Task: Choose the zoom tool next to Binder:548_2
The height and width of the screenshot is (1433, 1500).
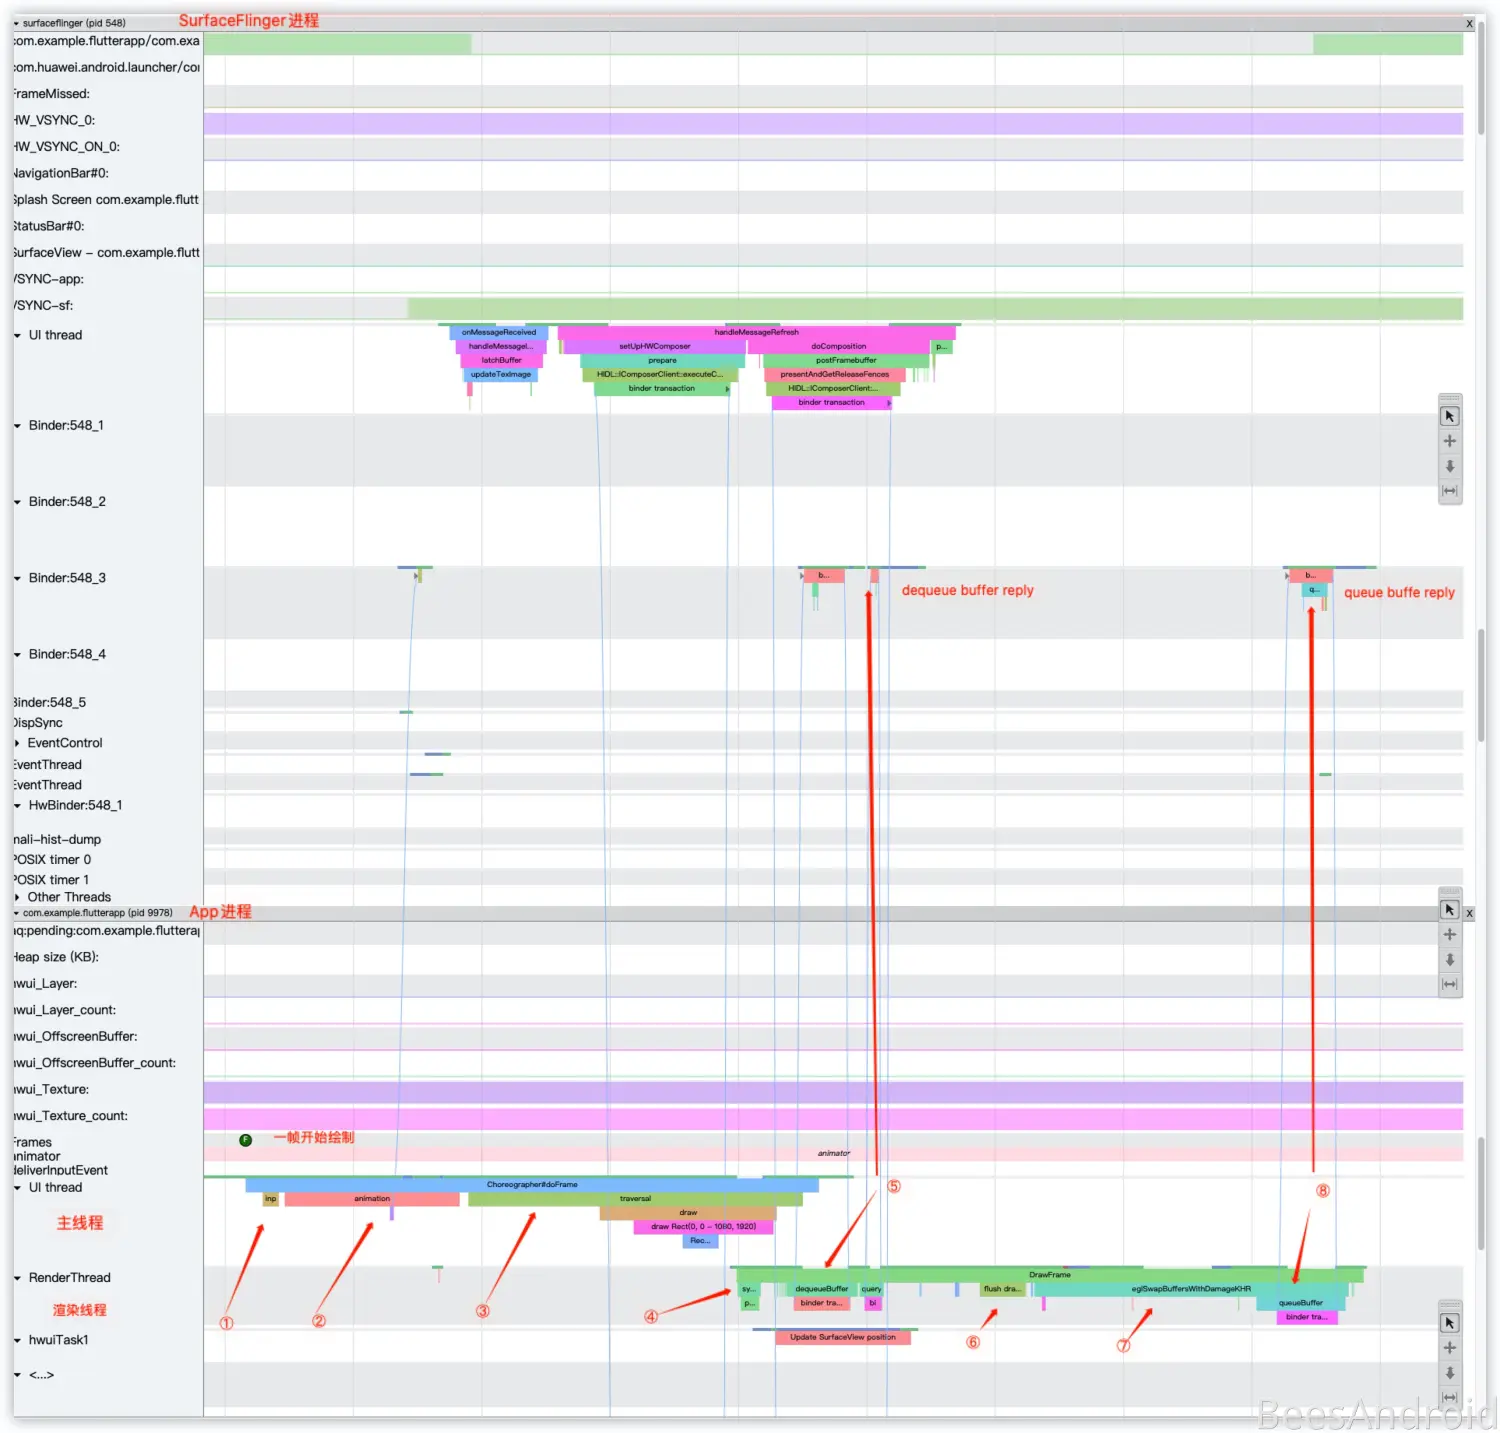Action: click(1449, 466)
